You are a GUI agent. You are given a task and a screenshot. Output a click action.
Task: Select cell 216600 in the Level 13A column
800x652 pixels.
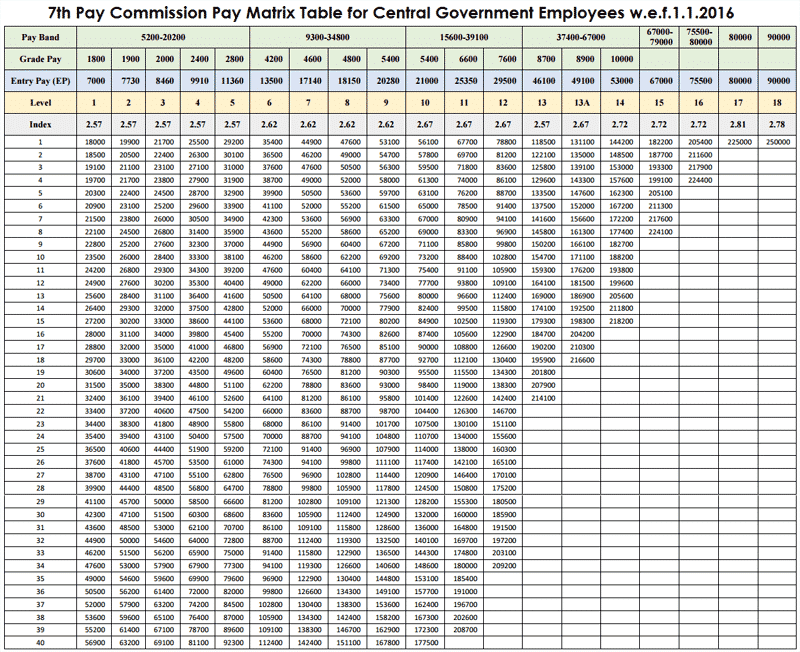582,360
